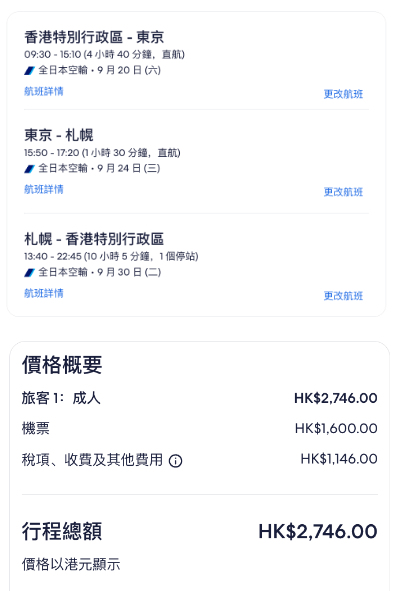Click the 行程總額 label
This screenshot has width=400, height=591.
[x=62, y=531]
